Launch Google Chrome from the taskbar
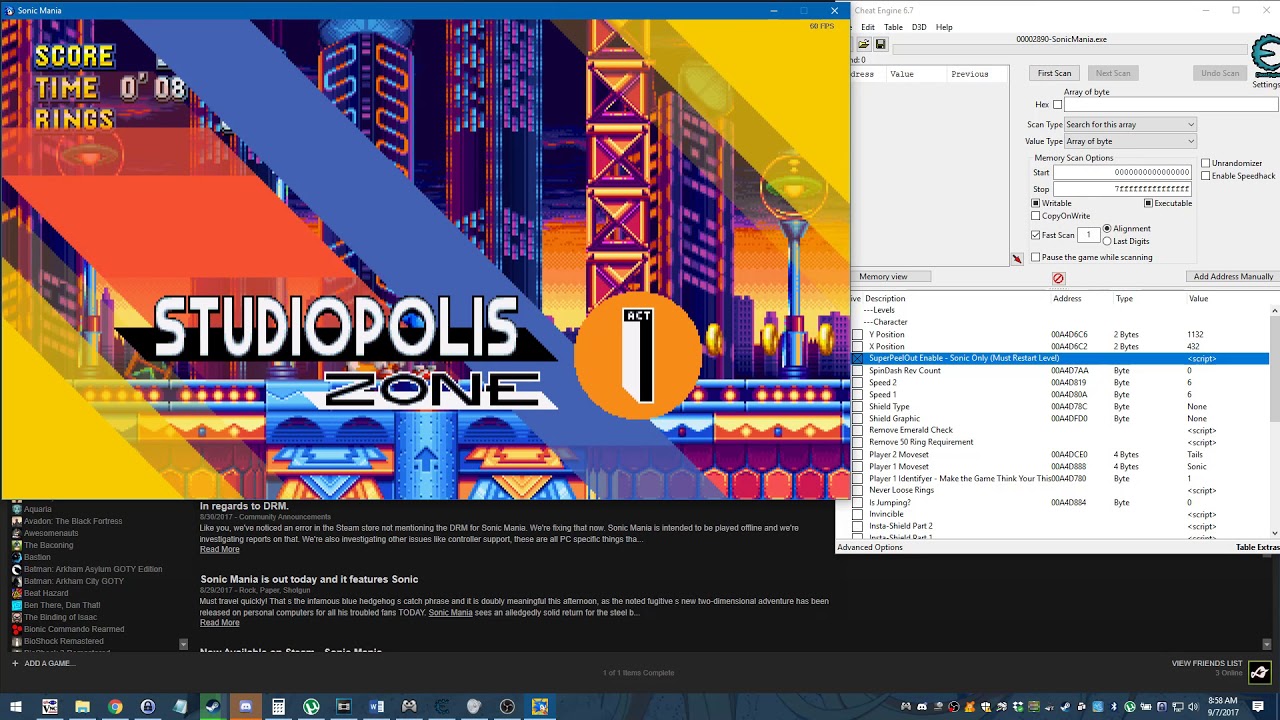 click(115, 707)
